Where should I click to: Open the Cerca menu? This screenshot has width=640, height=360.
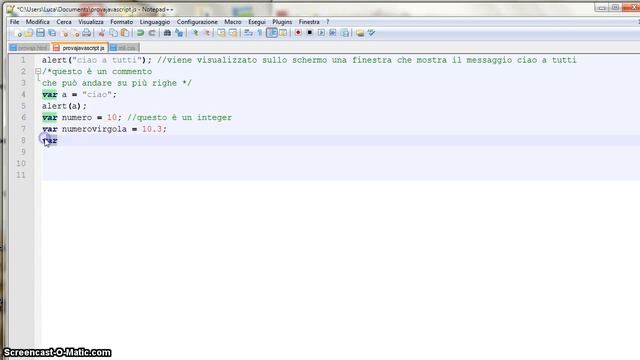point(64,22)
